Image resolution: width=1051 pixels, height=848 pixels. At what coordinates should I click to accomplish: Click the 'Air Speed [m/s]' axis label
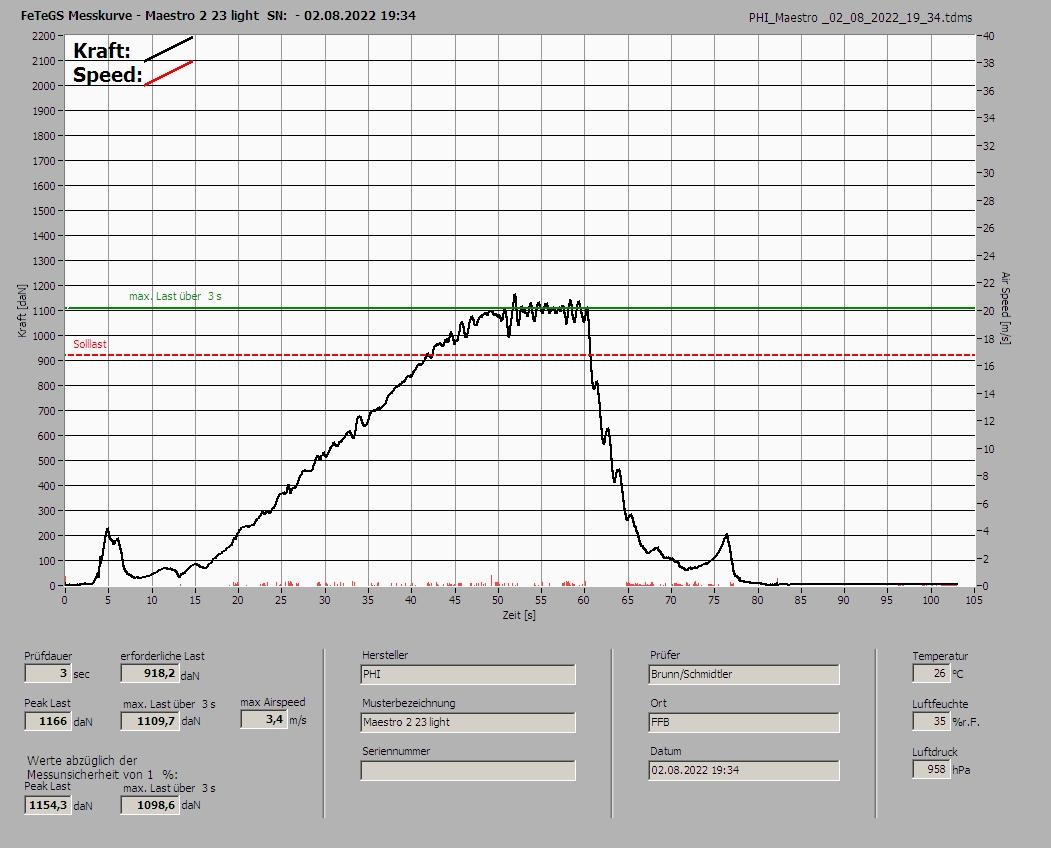coord(1005,308)
